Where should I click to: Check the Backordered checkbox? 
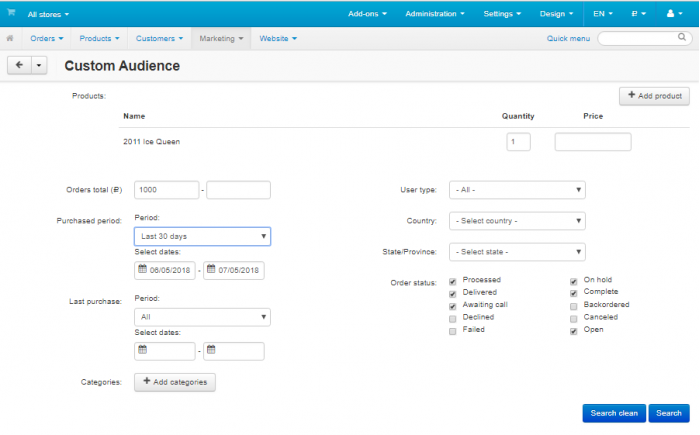point(574,306)
